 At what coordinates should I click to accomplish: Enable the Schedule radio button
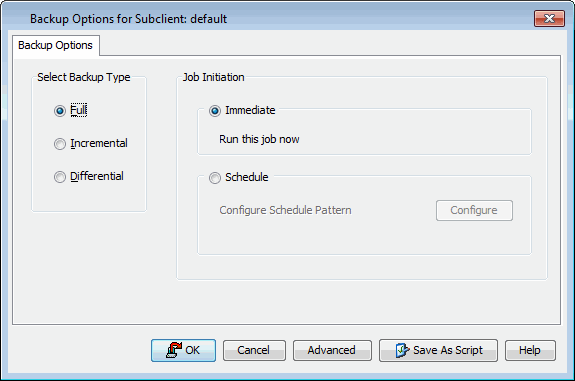tap(215, 178)
